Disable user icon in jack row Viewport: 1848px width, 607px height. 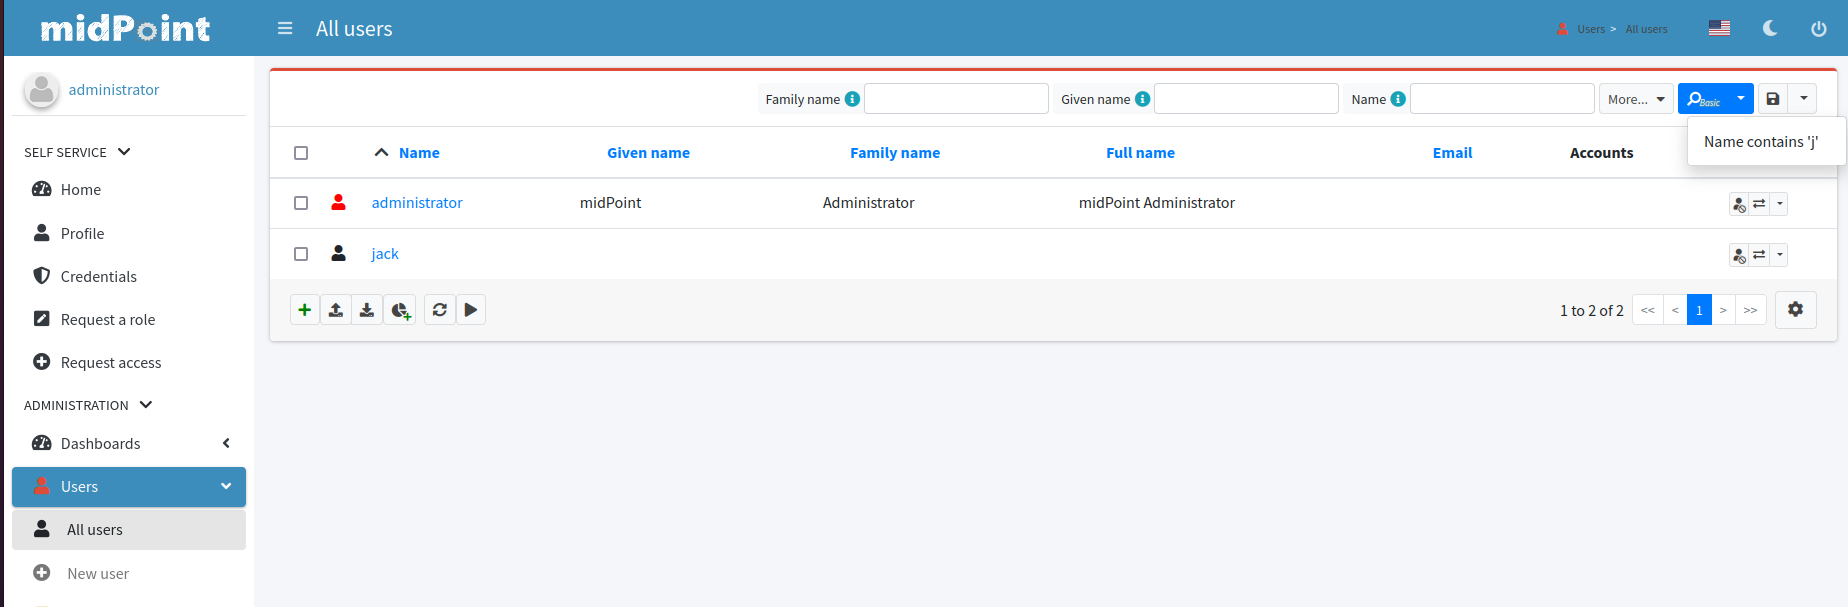(x=1739, y=255)
